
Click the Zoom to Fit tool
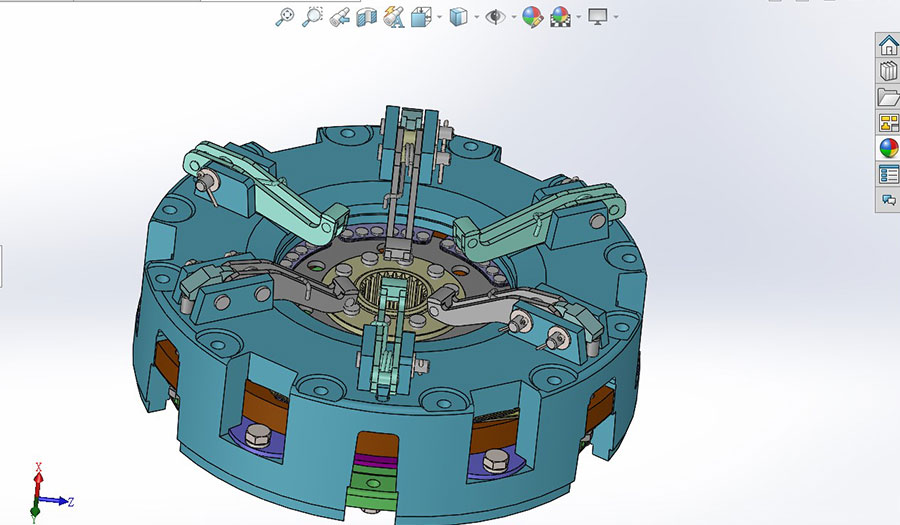[x=285, y=17]
